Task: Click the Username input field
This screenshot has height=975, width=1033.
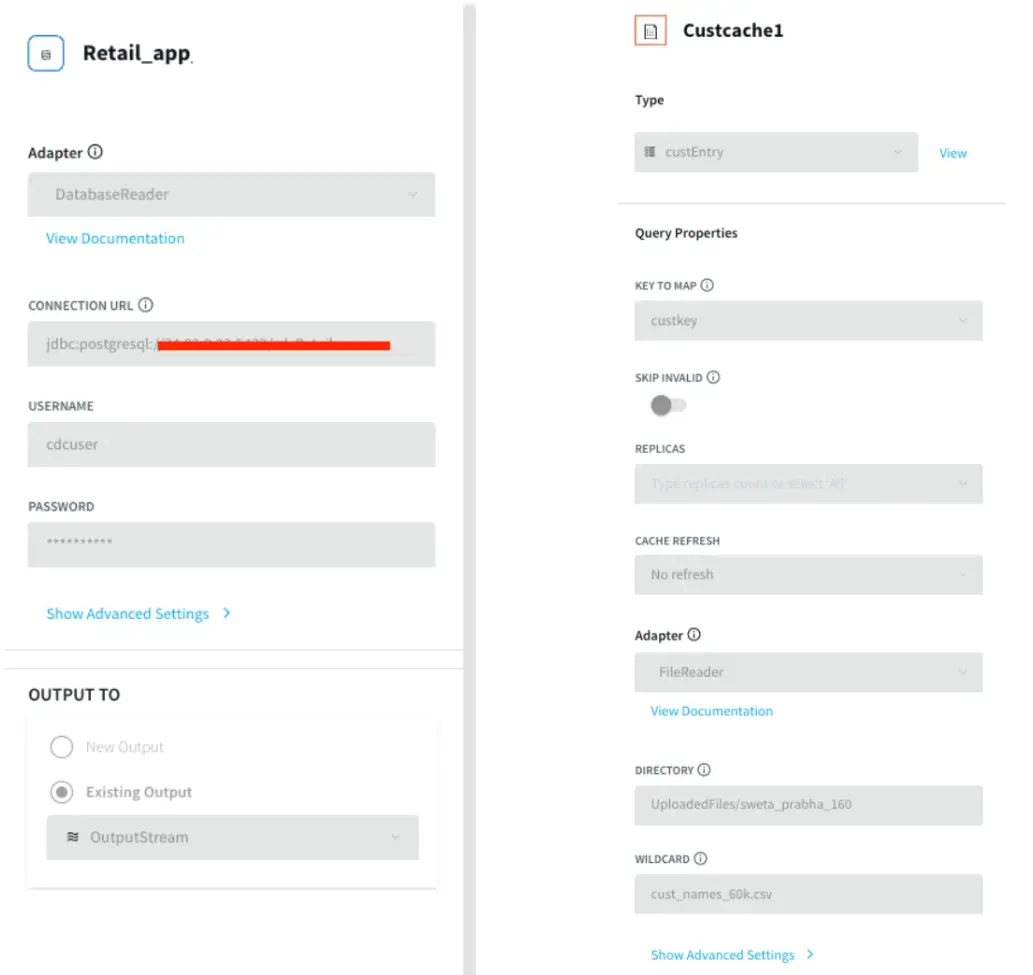Action: coord(231,445)
